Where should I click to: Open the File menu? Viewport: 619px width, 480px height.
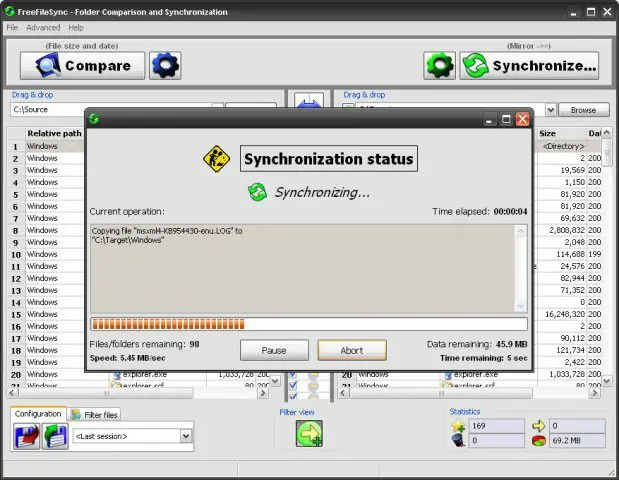pyautogui.click(x=12, y=28)
